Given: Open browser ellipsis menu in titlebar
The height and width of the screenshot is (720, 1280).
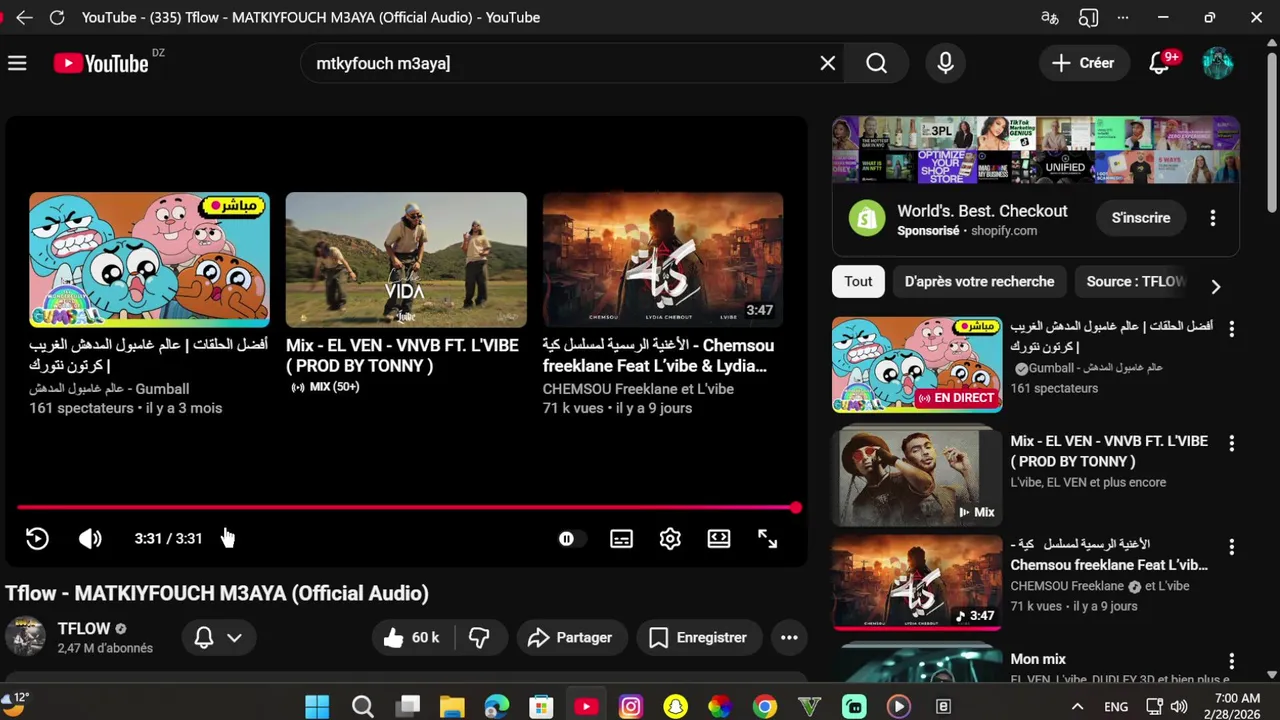Looking at the screenshot, I should click(x=1124, y=17).
